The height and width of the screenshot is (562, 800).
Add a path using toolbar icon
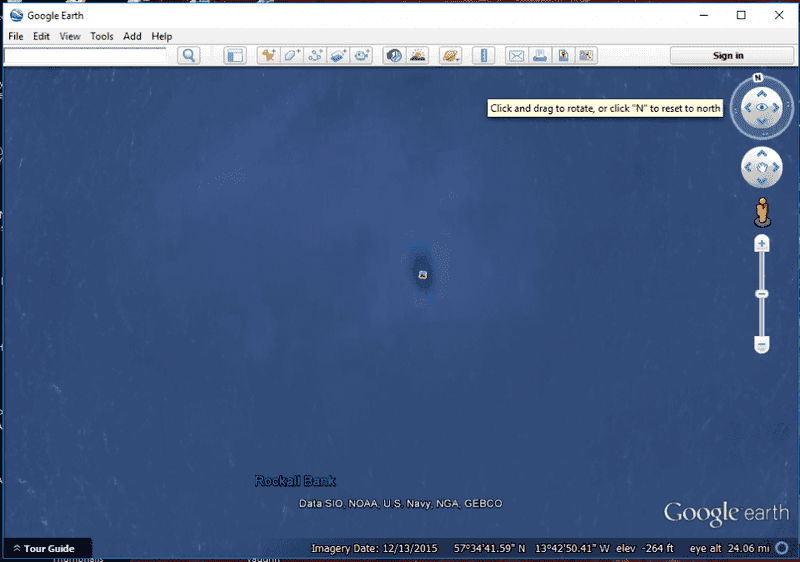click(315, 55)
